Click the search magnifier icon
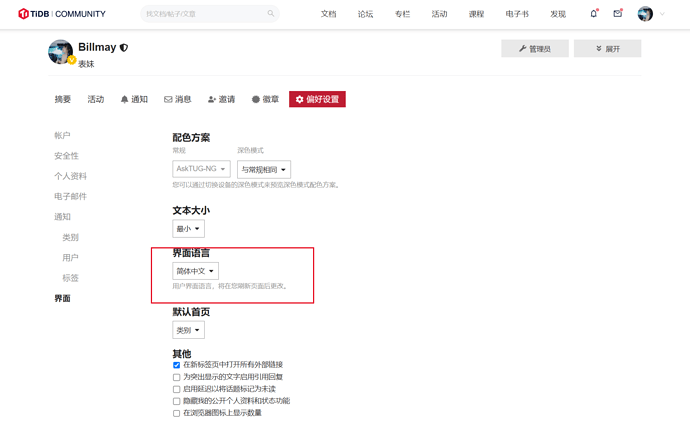The width and height of the screenshot is (690, 421). [x=271, y=14]
